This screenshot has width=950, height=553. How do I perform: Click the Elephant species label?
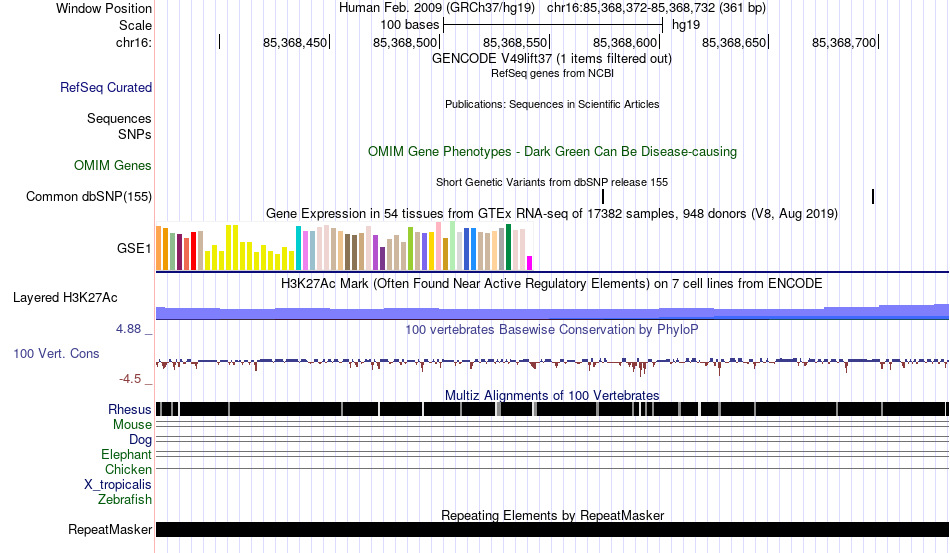pos(126,454)
